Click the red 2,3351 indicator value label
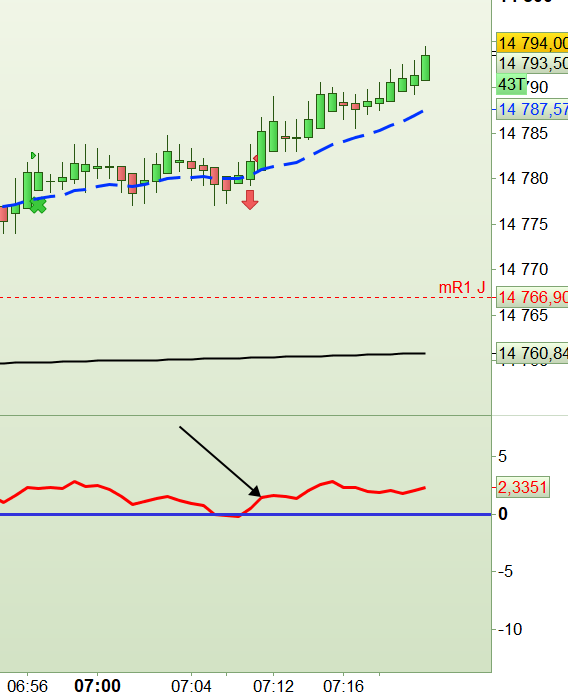 point(523,487)
